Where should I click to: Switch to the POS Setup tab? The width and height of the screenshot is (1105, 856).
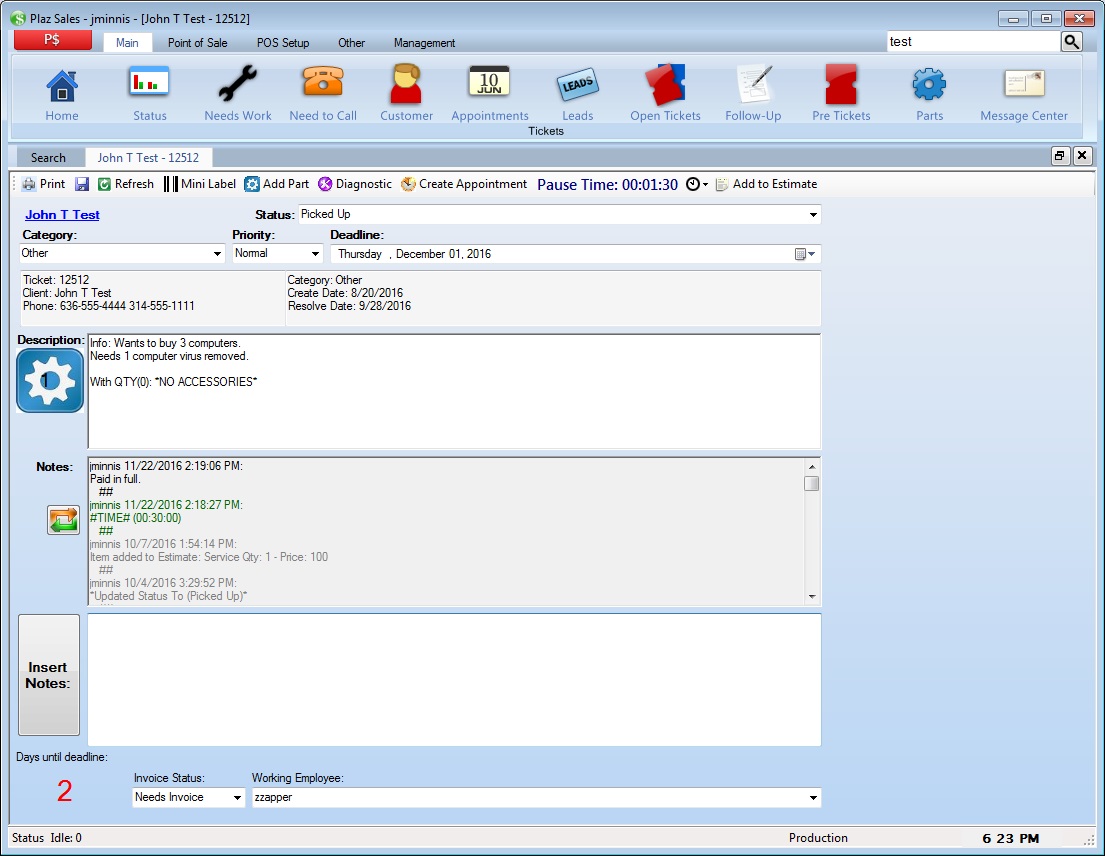pos(283,42)
